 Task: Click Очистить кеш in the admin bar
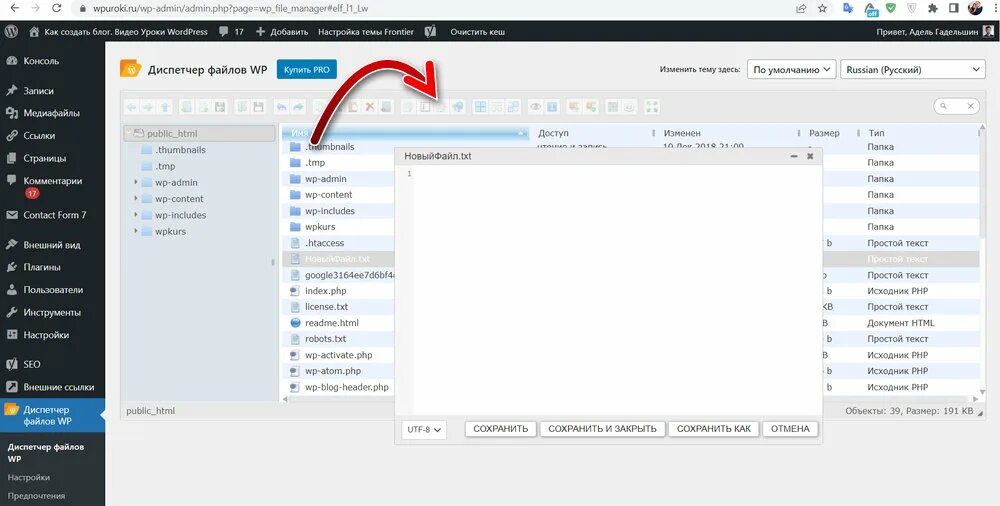[478, 31]
